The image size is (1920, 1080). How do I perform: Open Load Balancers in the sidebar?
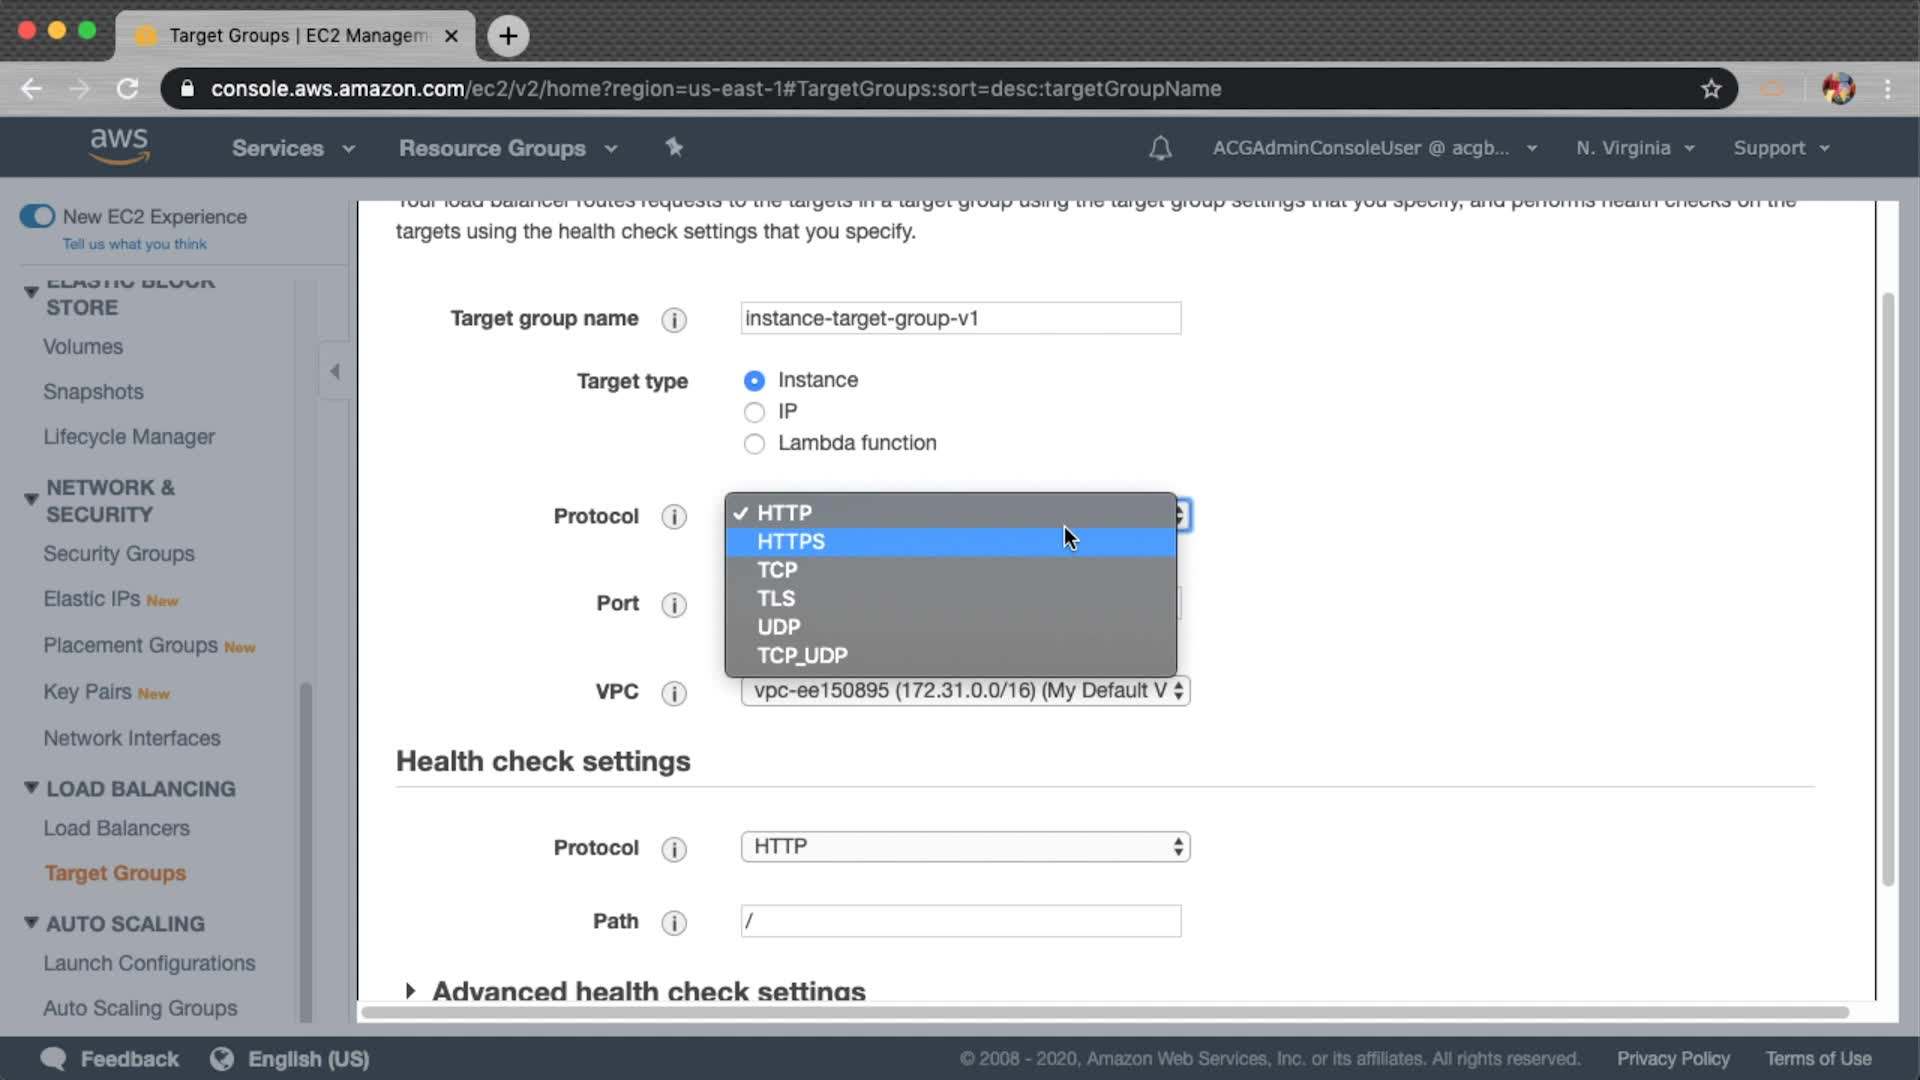click(116, 828)
